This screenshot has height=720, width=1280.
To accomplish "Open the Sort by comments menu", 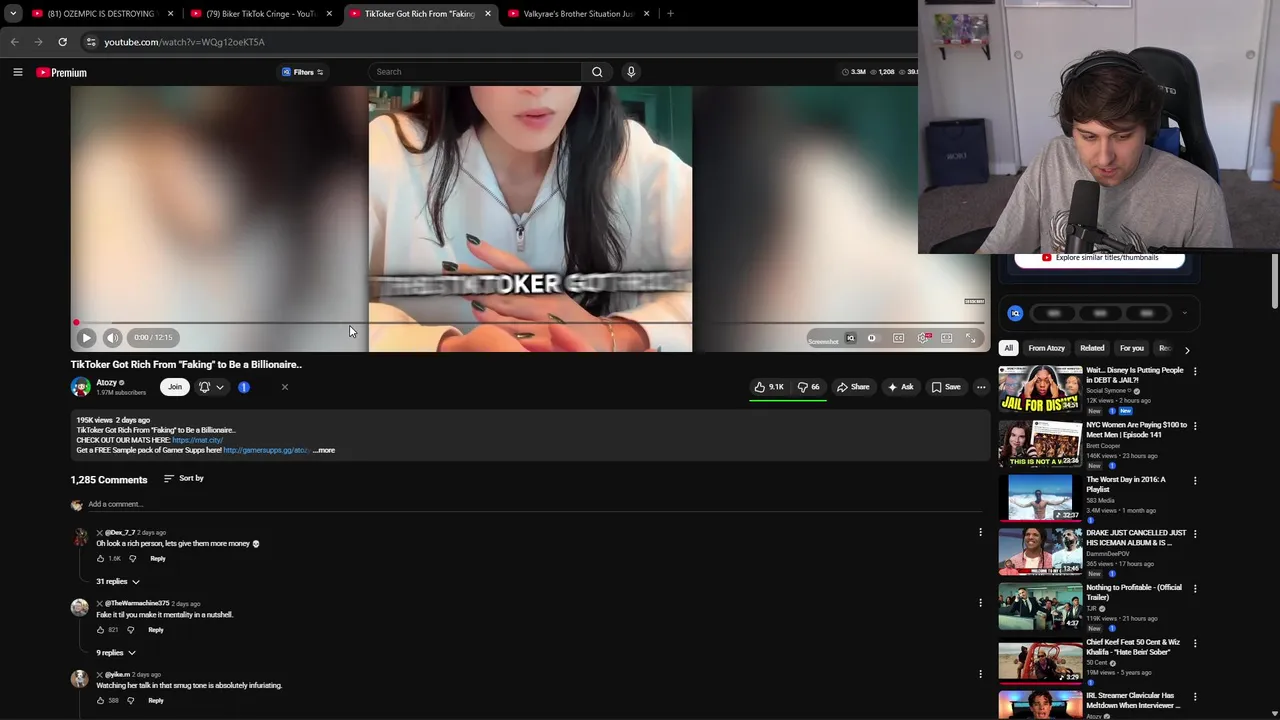I will click(184, 479).
